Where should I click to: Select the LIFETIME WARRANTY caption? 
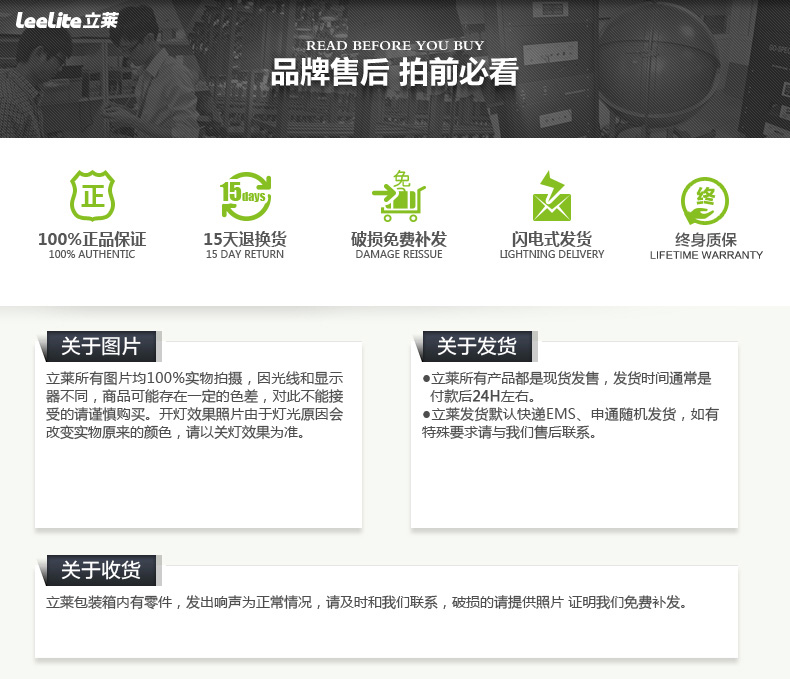pyautogui.click(x=706, y=255)
